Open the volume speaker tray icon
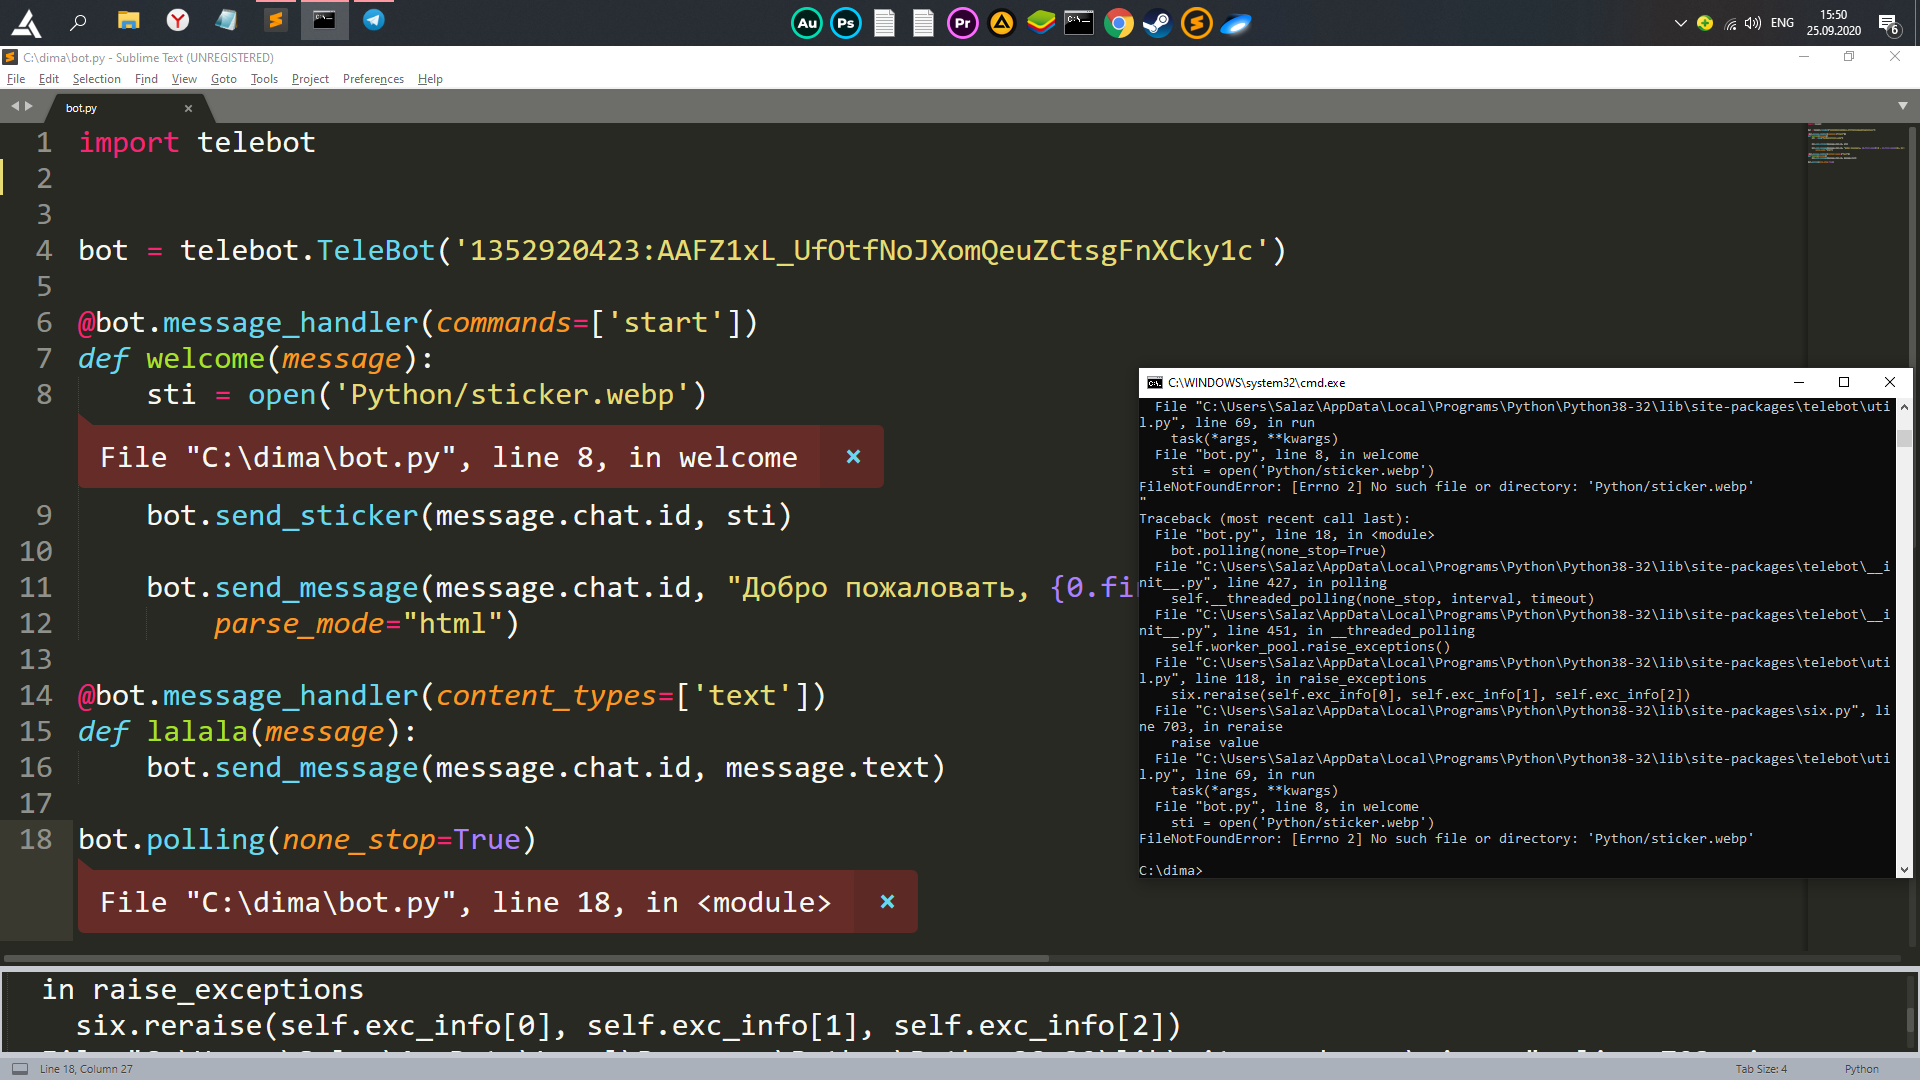This screenshot has width=1920, height=1080. click(x=1753, y=23)
